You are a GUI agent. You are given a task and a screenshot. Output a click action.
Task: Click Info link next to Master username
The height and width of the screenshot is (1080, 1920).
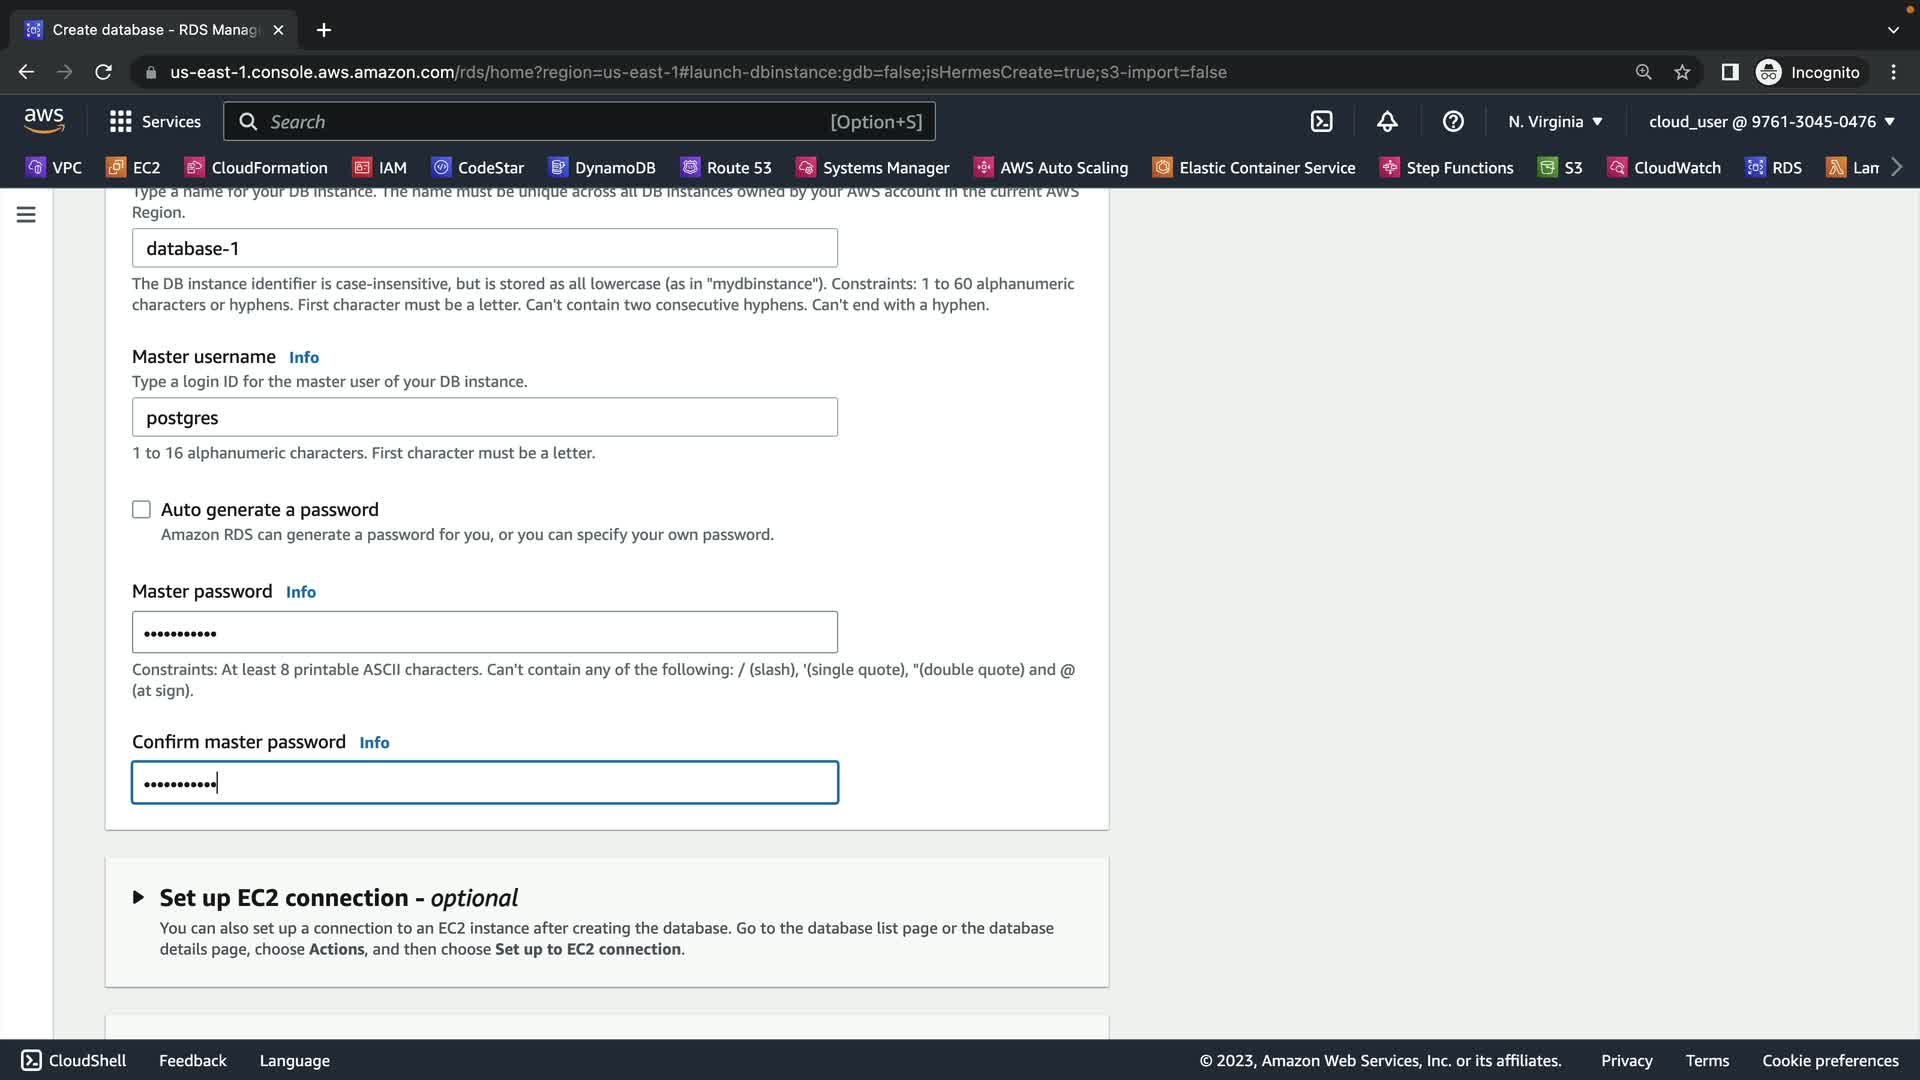point(304,358)
